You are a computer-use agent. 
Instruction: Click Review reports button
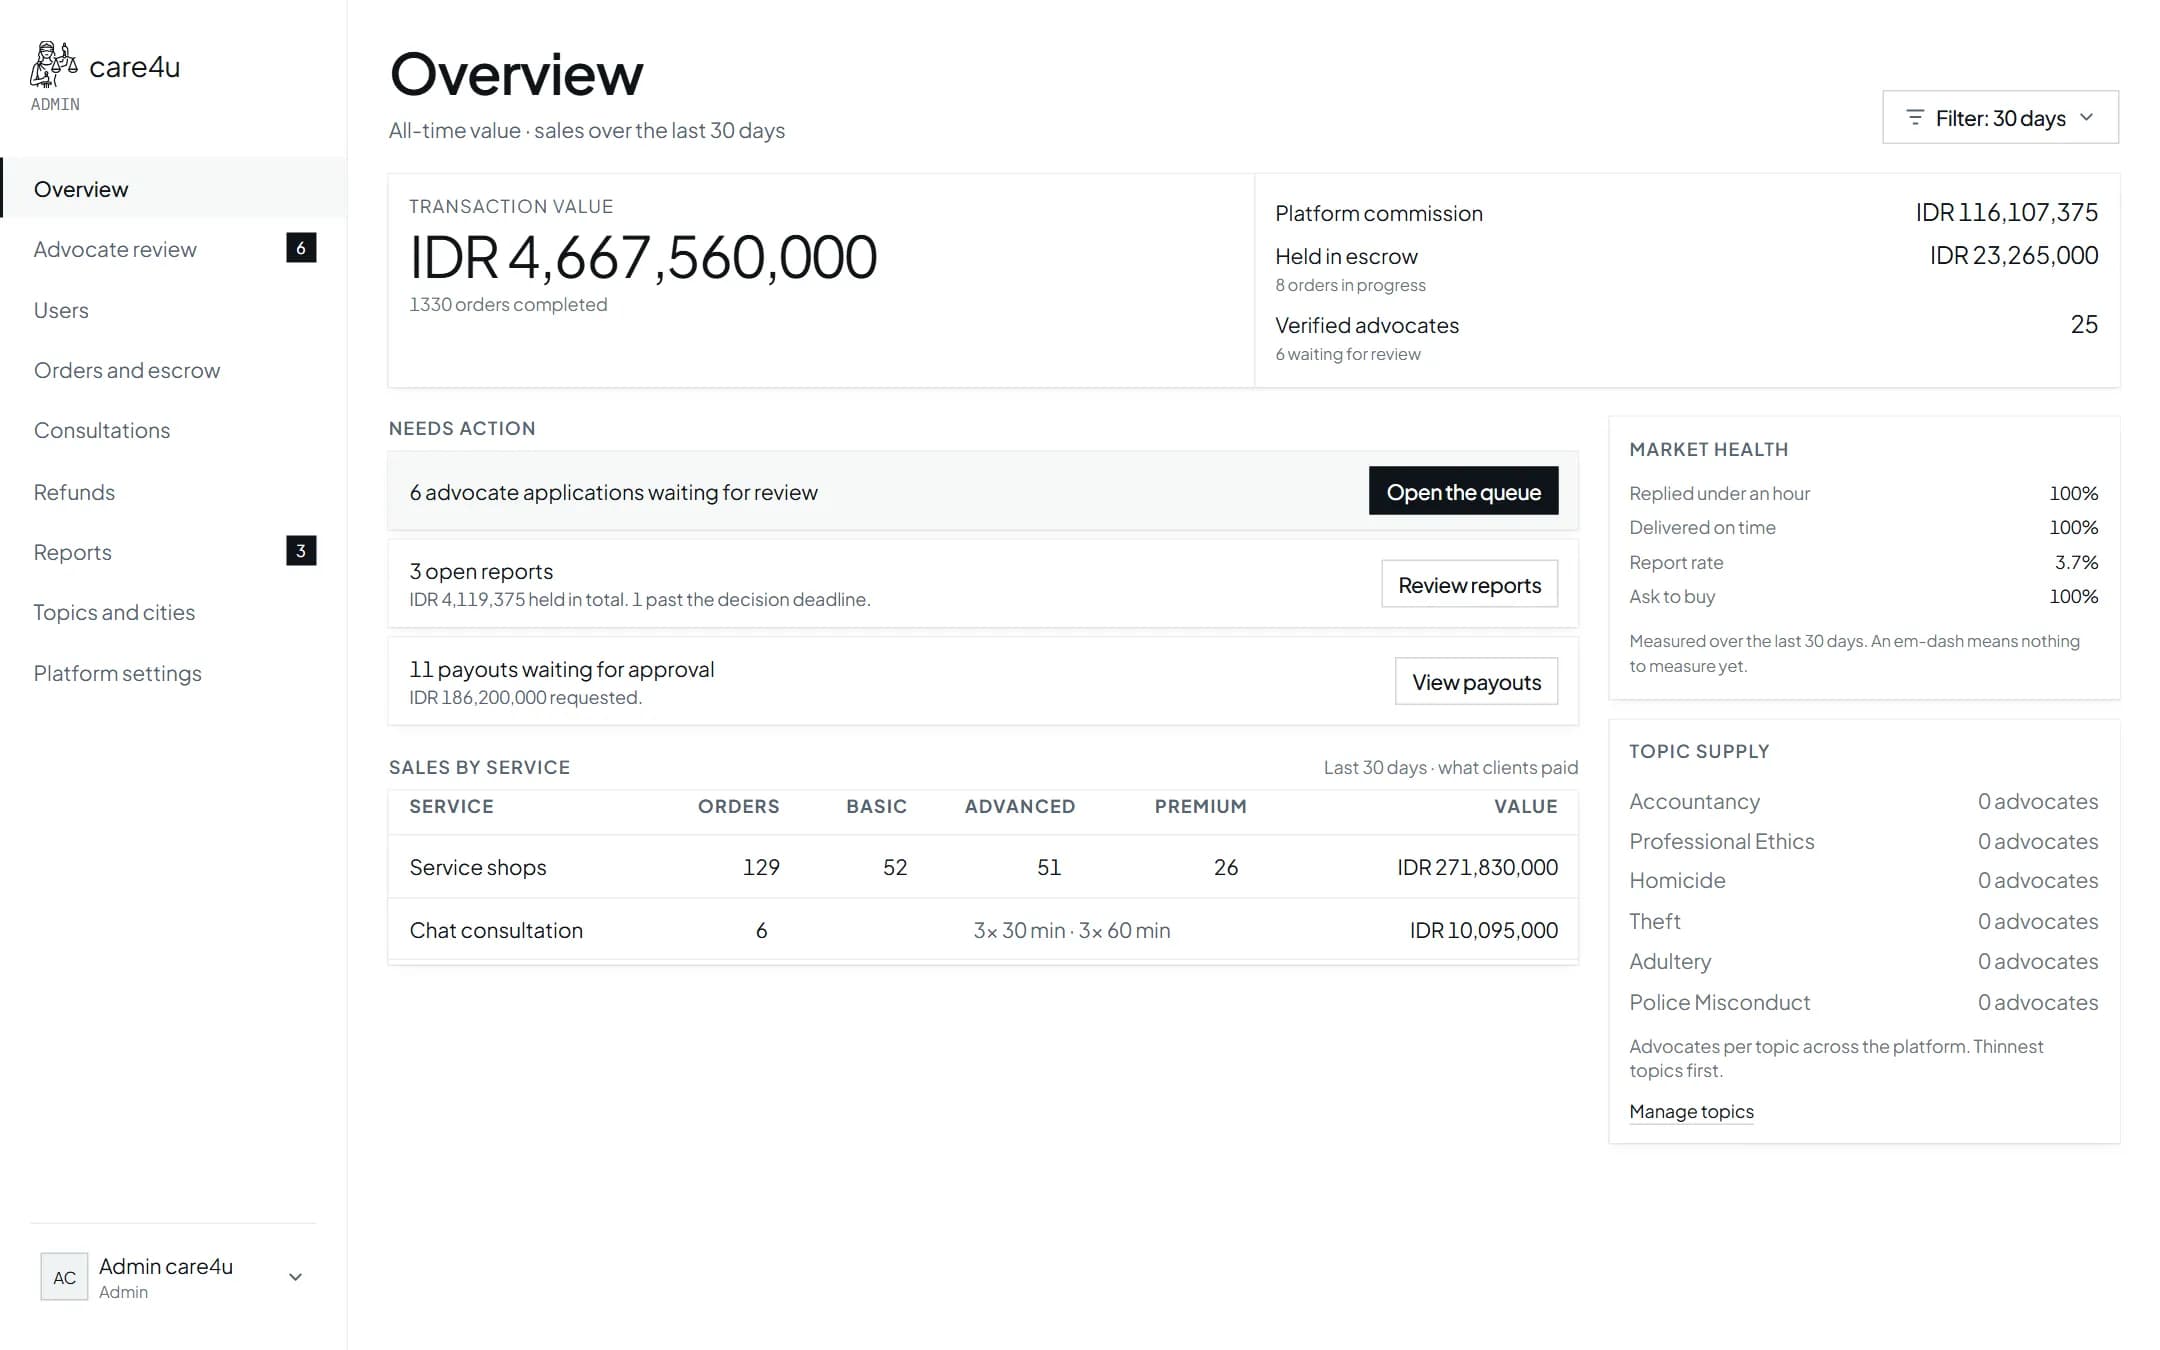[1469, 584]
